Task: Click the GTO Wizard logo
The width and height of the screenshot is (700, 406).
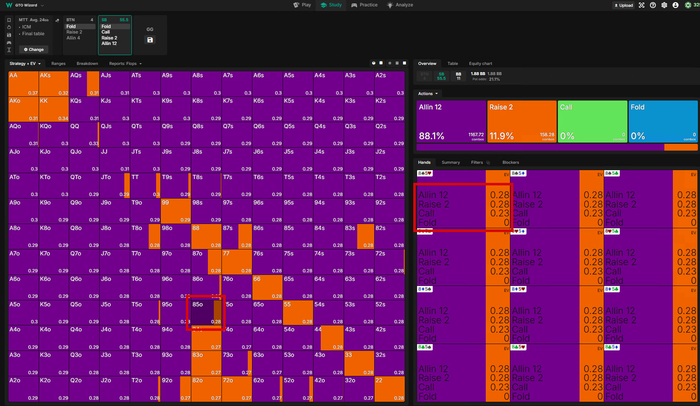Action: (x=9, y=5)
